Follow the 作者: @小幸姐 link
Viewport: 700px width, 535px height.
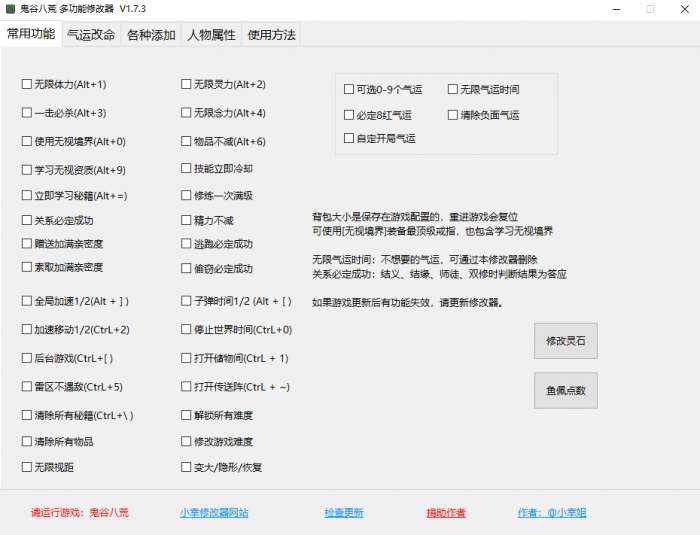(x=552, y=512)
